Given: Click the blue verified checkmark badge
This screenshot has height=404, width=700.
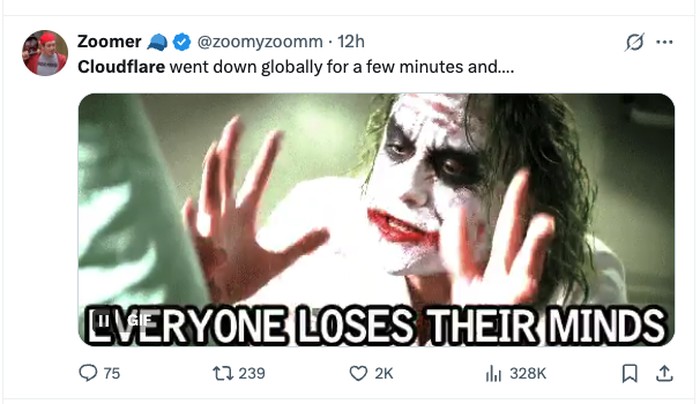Looking at the screenshot, I should tap(182, 42).
